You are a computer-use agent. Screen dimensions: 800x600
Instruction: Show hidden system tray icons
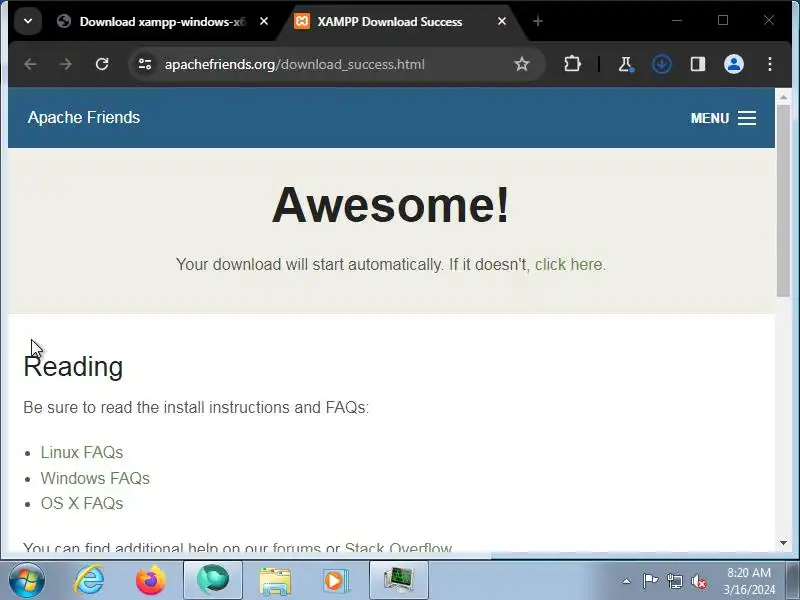pos(627,581)
